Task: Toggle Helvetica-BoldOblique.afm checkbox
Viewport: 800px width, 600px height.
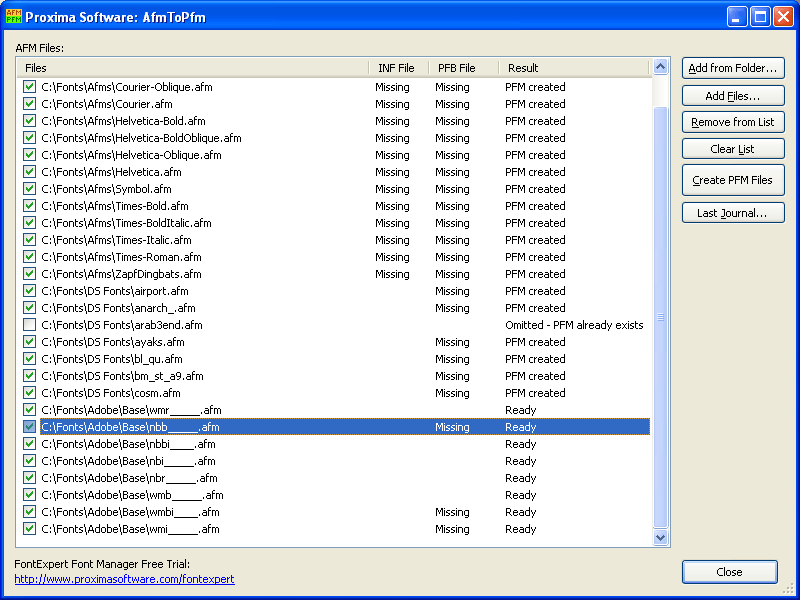Action: 30,138
